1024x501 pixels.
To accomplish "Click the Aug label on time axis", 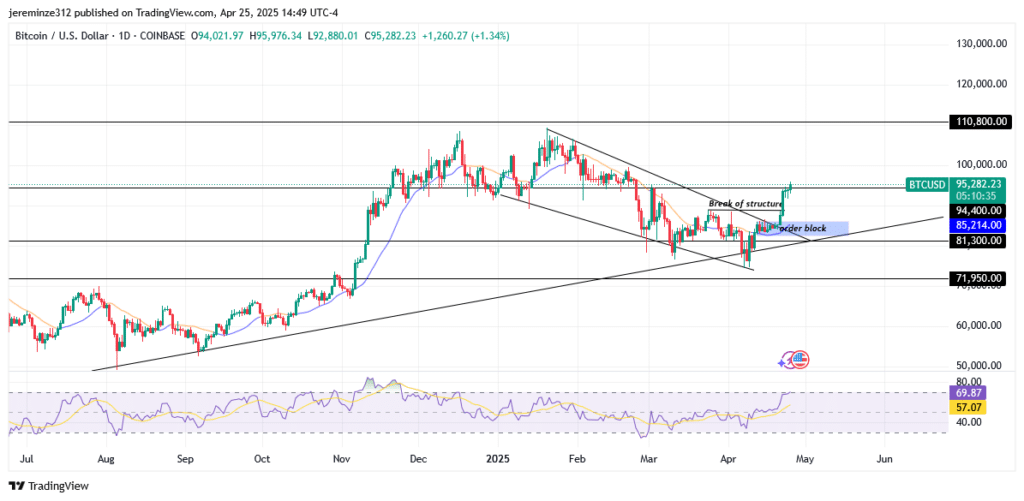I will pos(106,459).
